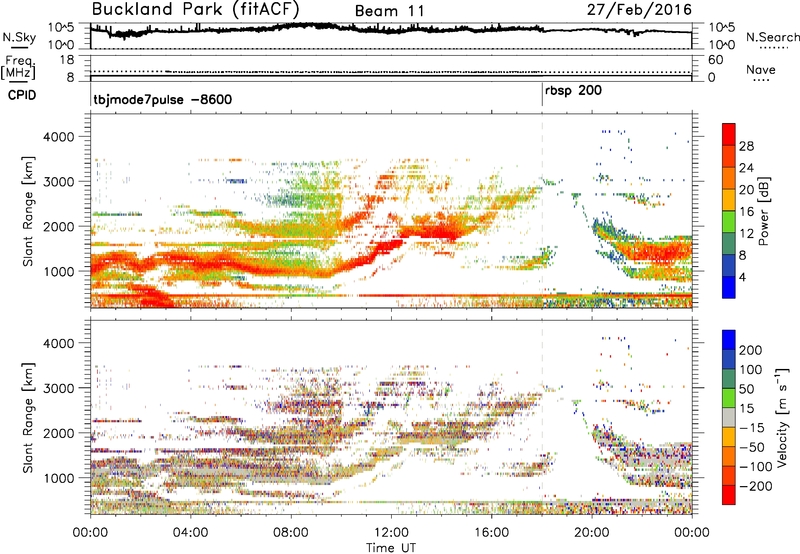Click the 'Slant Range [km]' label of the velocity panel

coord(28,417)
